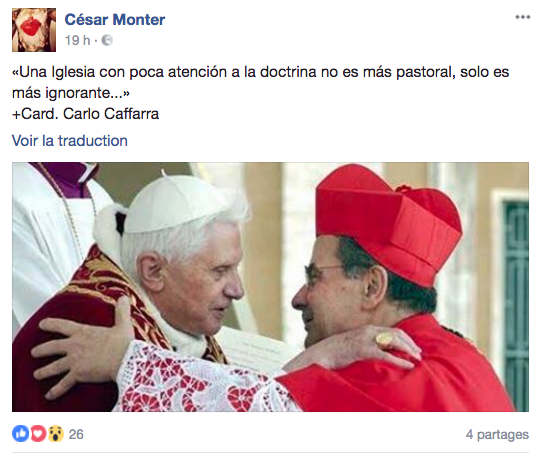This screenshot has height=454, width=542.
Task: Click Voir la traduction link
Action: (70, 141)
